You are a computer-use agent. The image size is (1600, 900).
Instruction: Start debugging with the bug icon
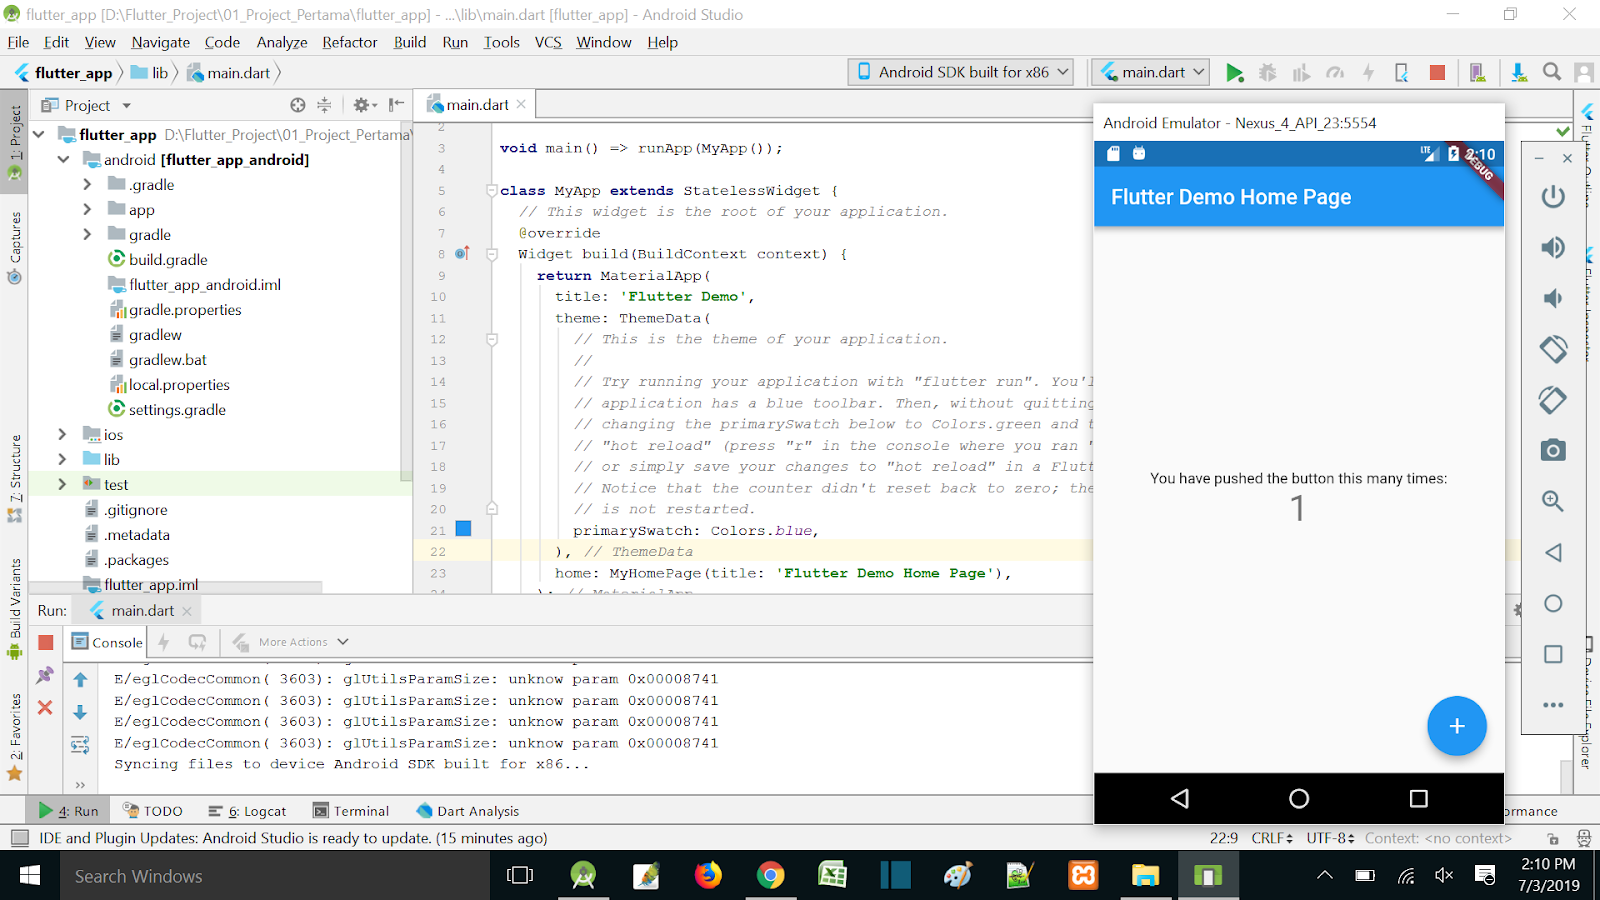click(1268, 73)
